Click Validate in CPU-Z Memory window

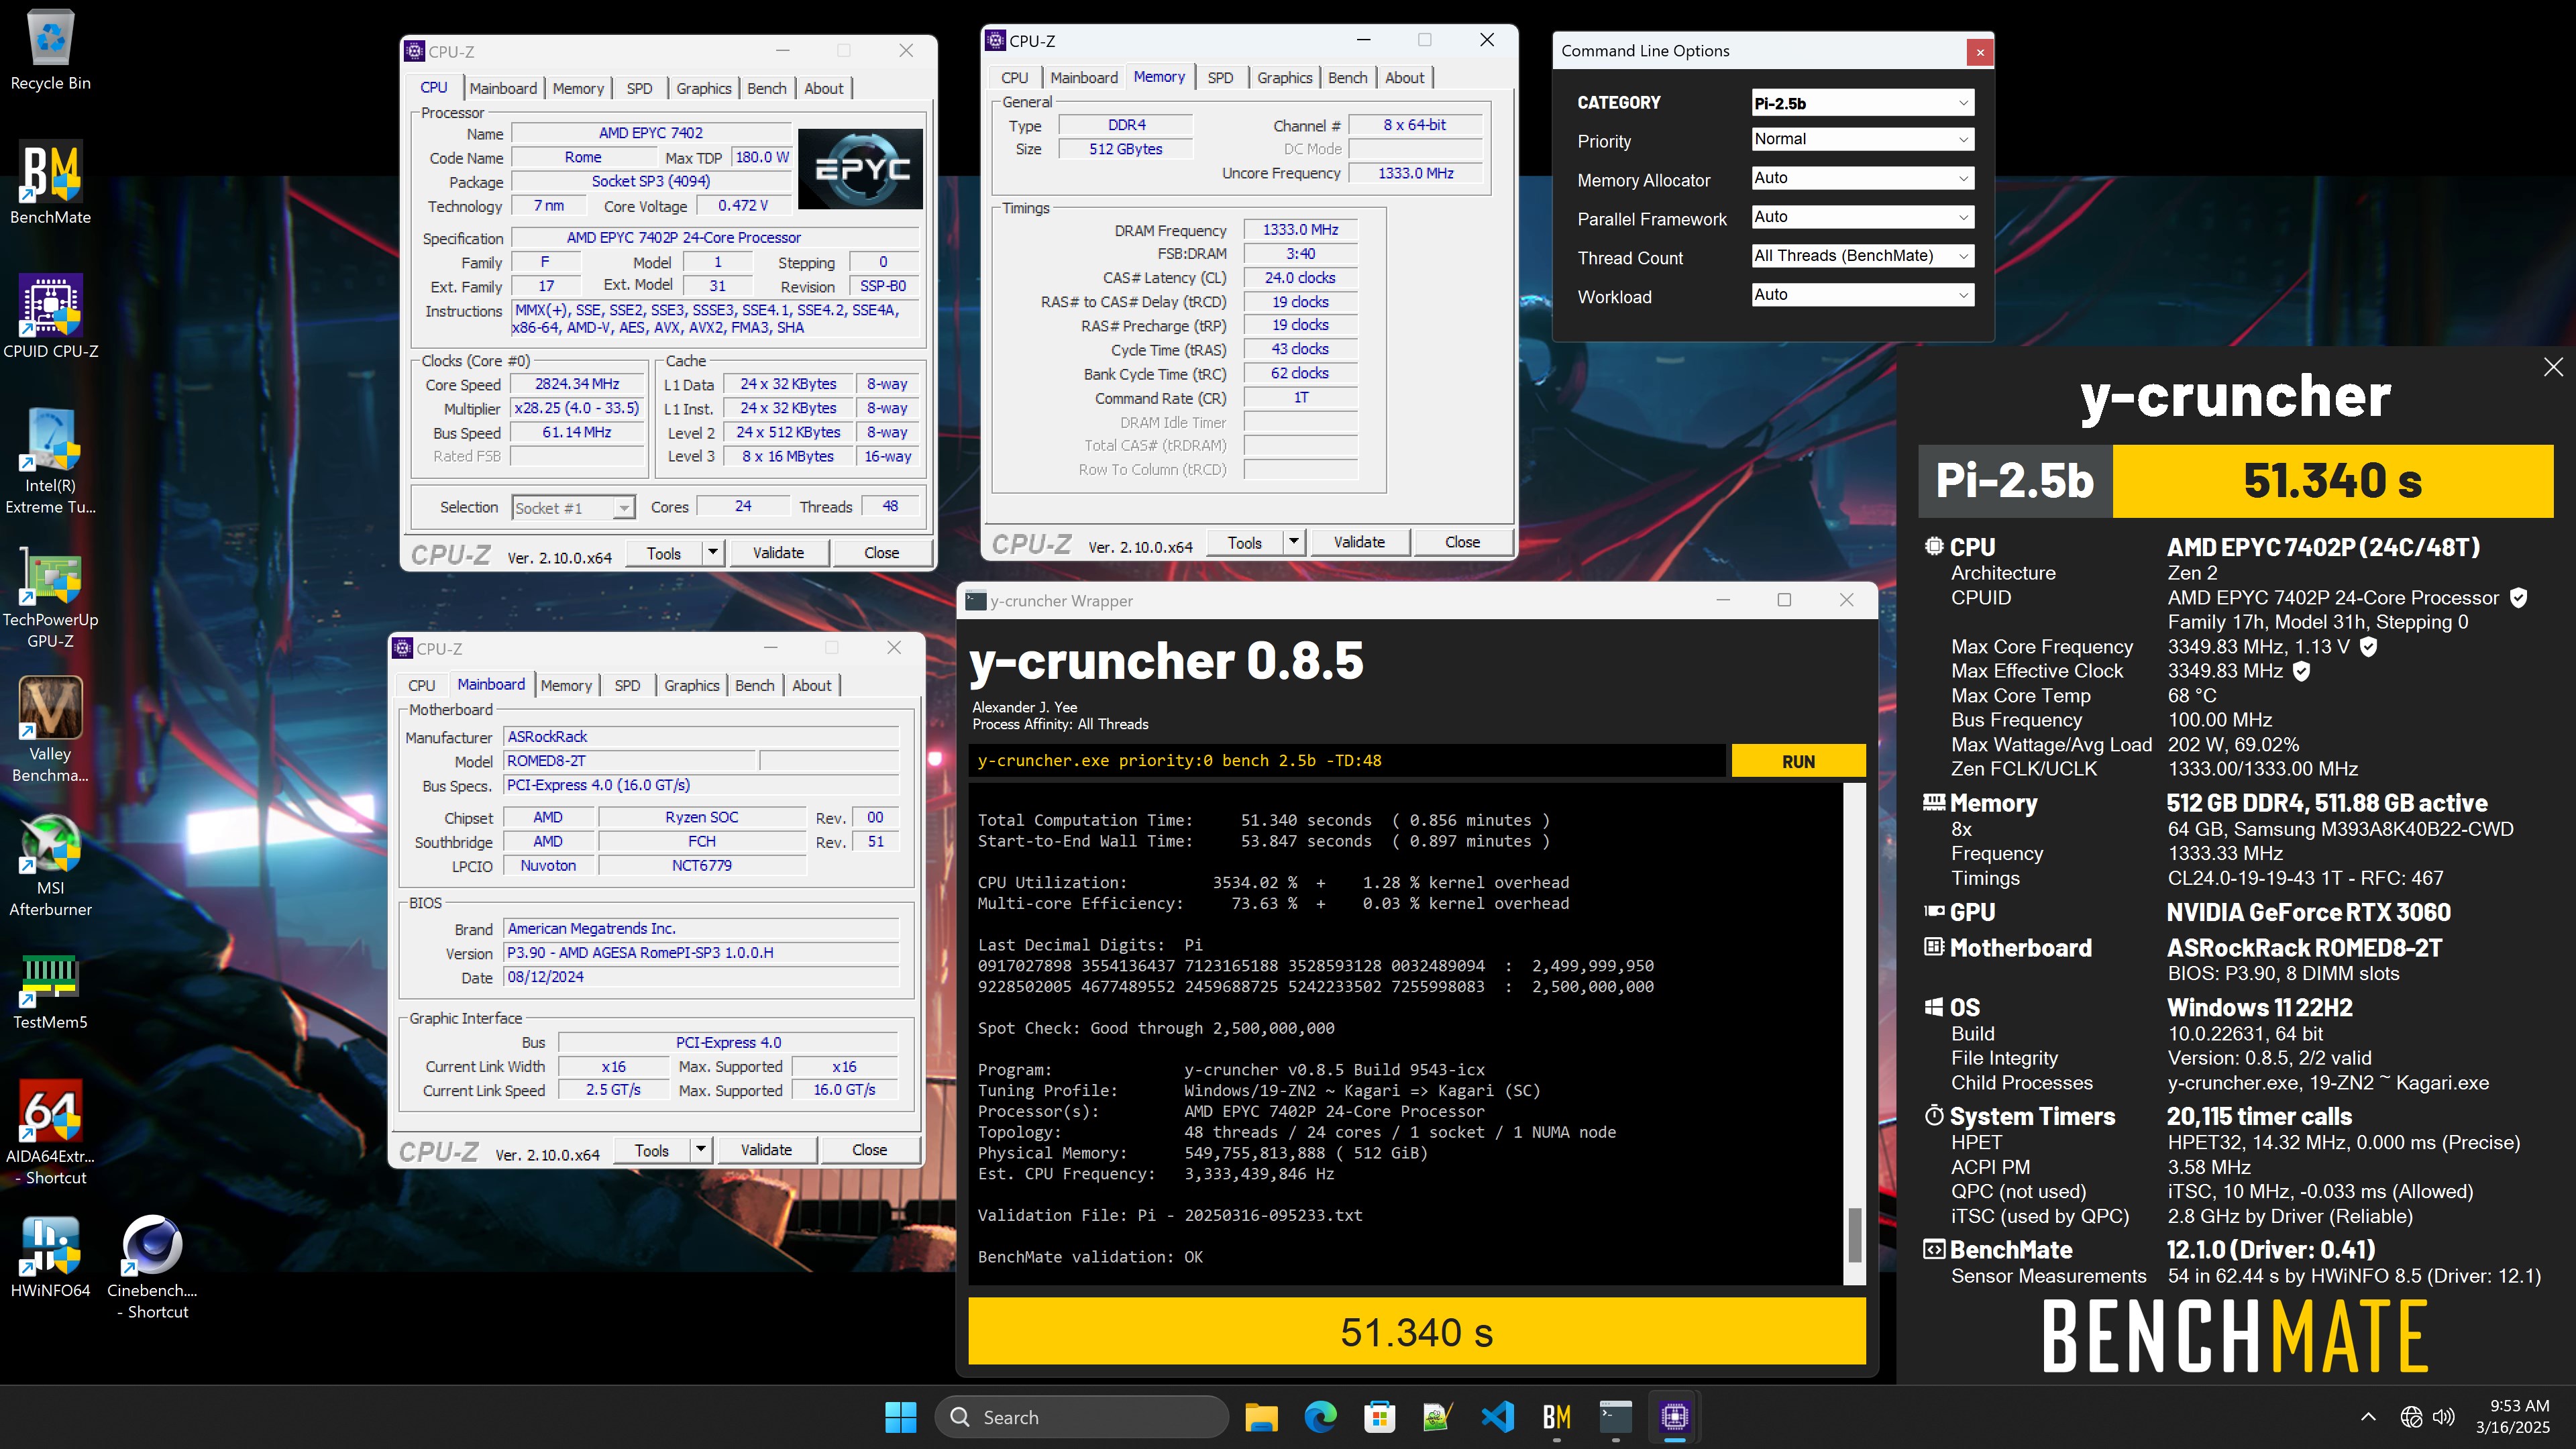point(1359,542)
